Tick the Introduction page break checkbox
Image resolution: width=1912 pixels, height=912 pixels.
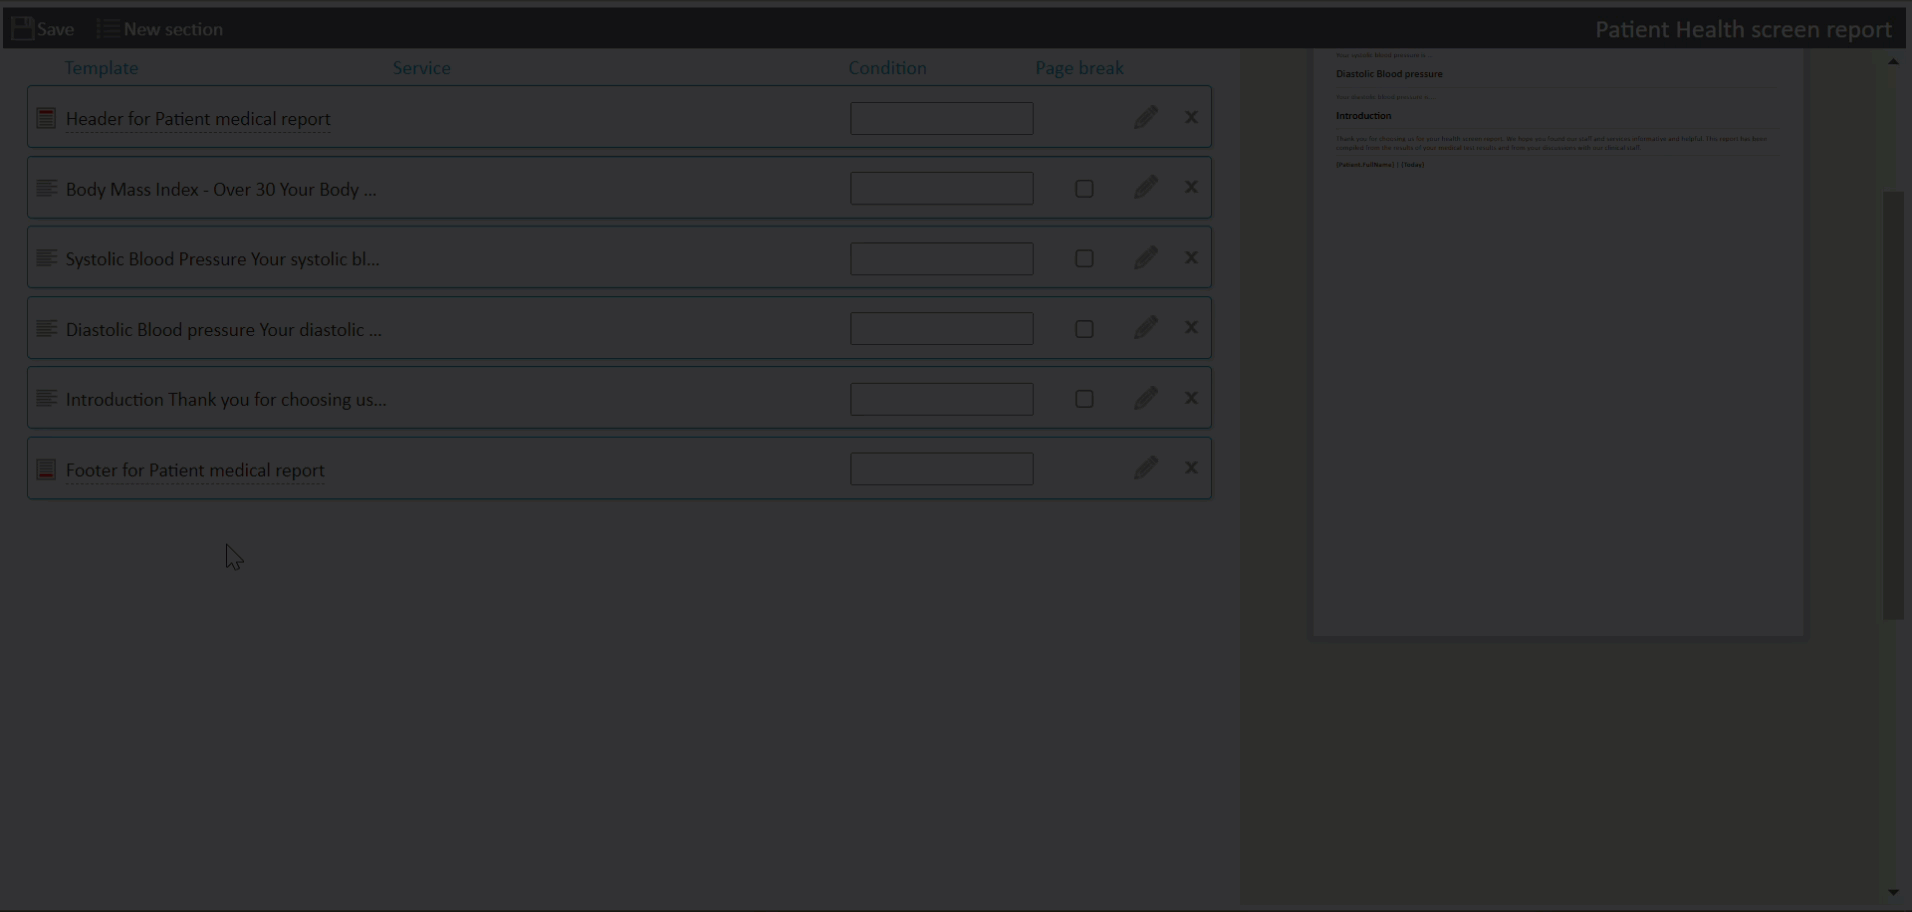pos(1084,399)
